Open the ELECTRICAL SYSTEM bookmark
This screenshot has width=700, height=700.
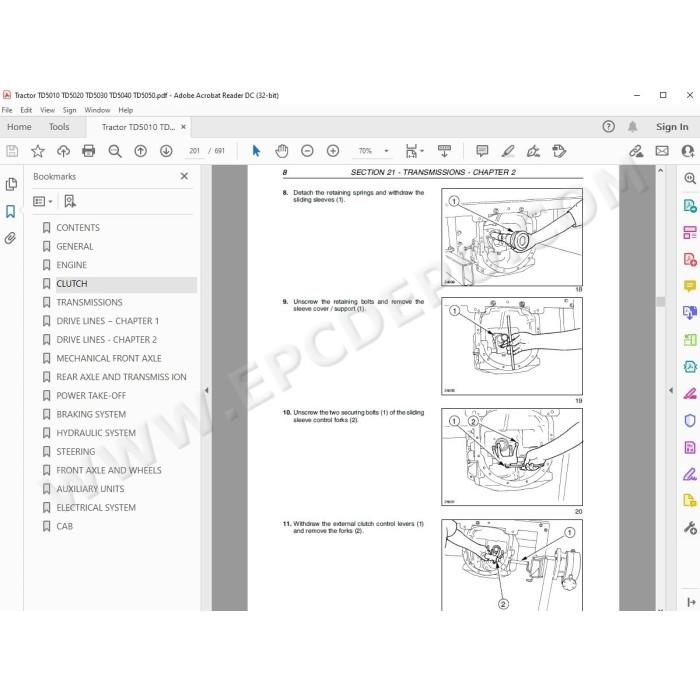96,508
